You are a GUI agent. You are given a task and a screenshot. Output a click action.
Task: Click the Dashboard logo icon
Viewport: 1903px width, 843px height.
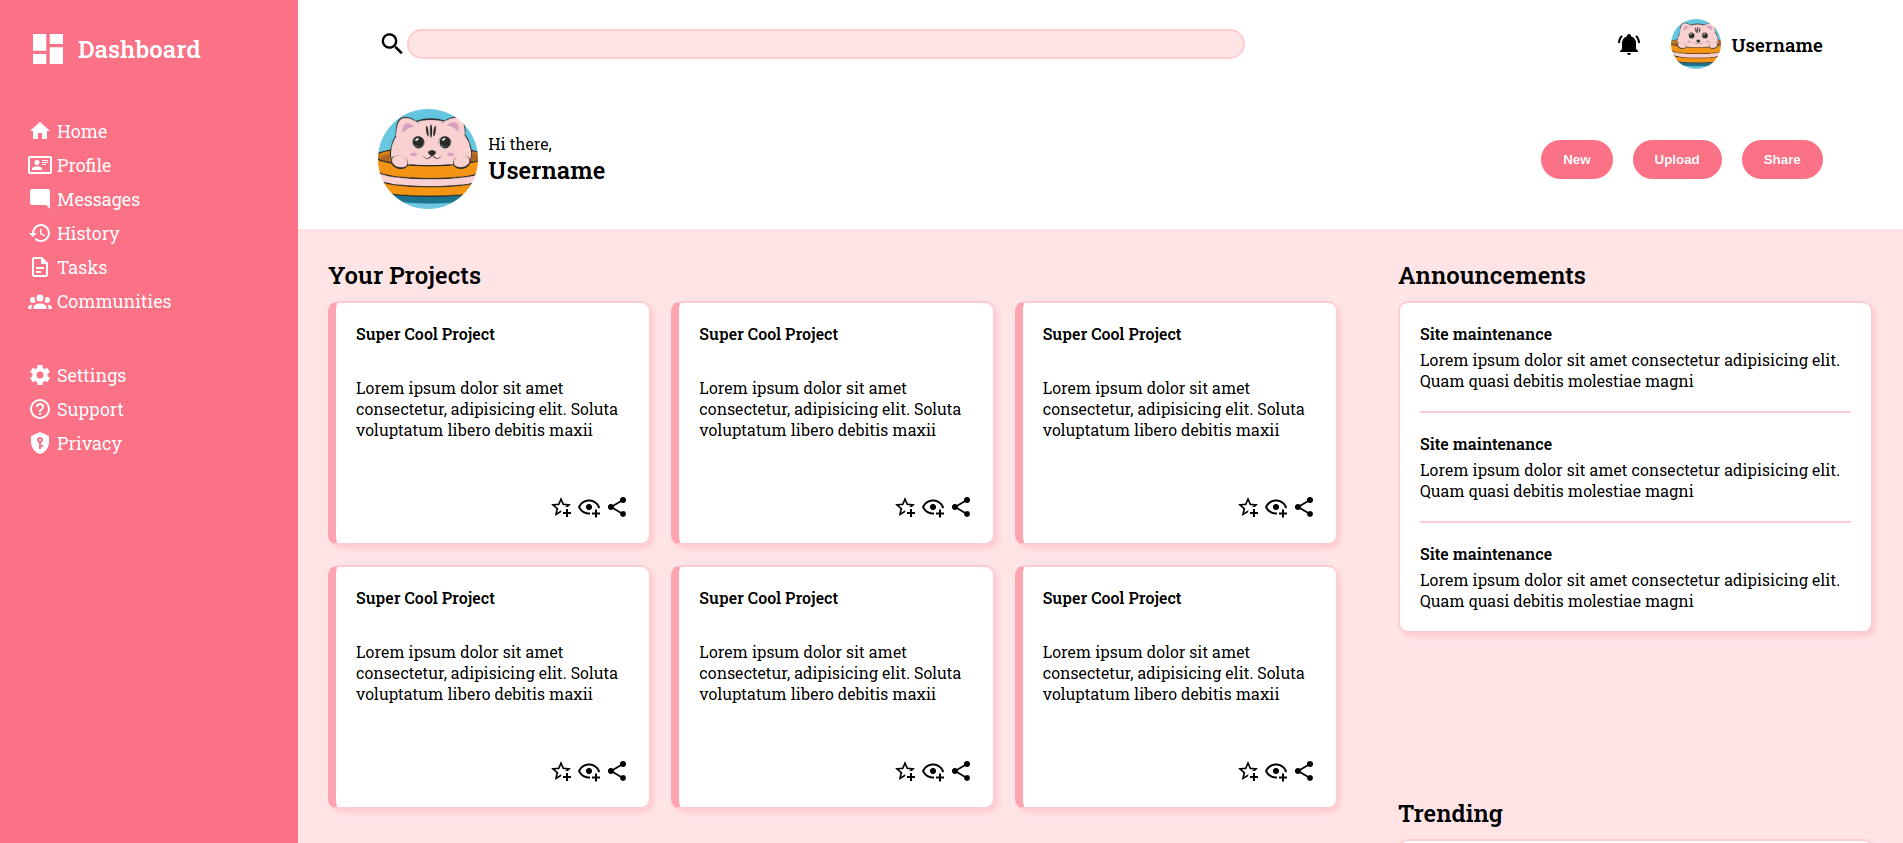tap(47, 49)
